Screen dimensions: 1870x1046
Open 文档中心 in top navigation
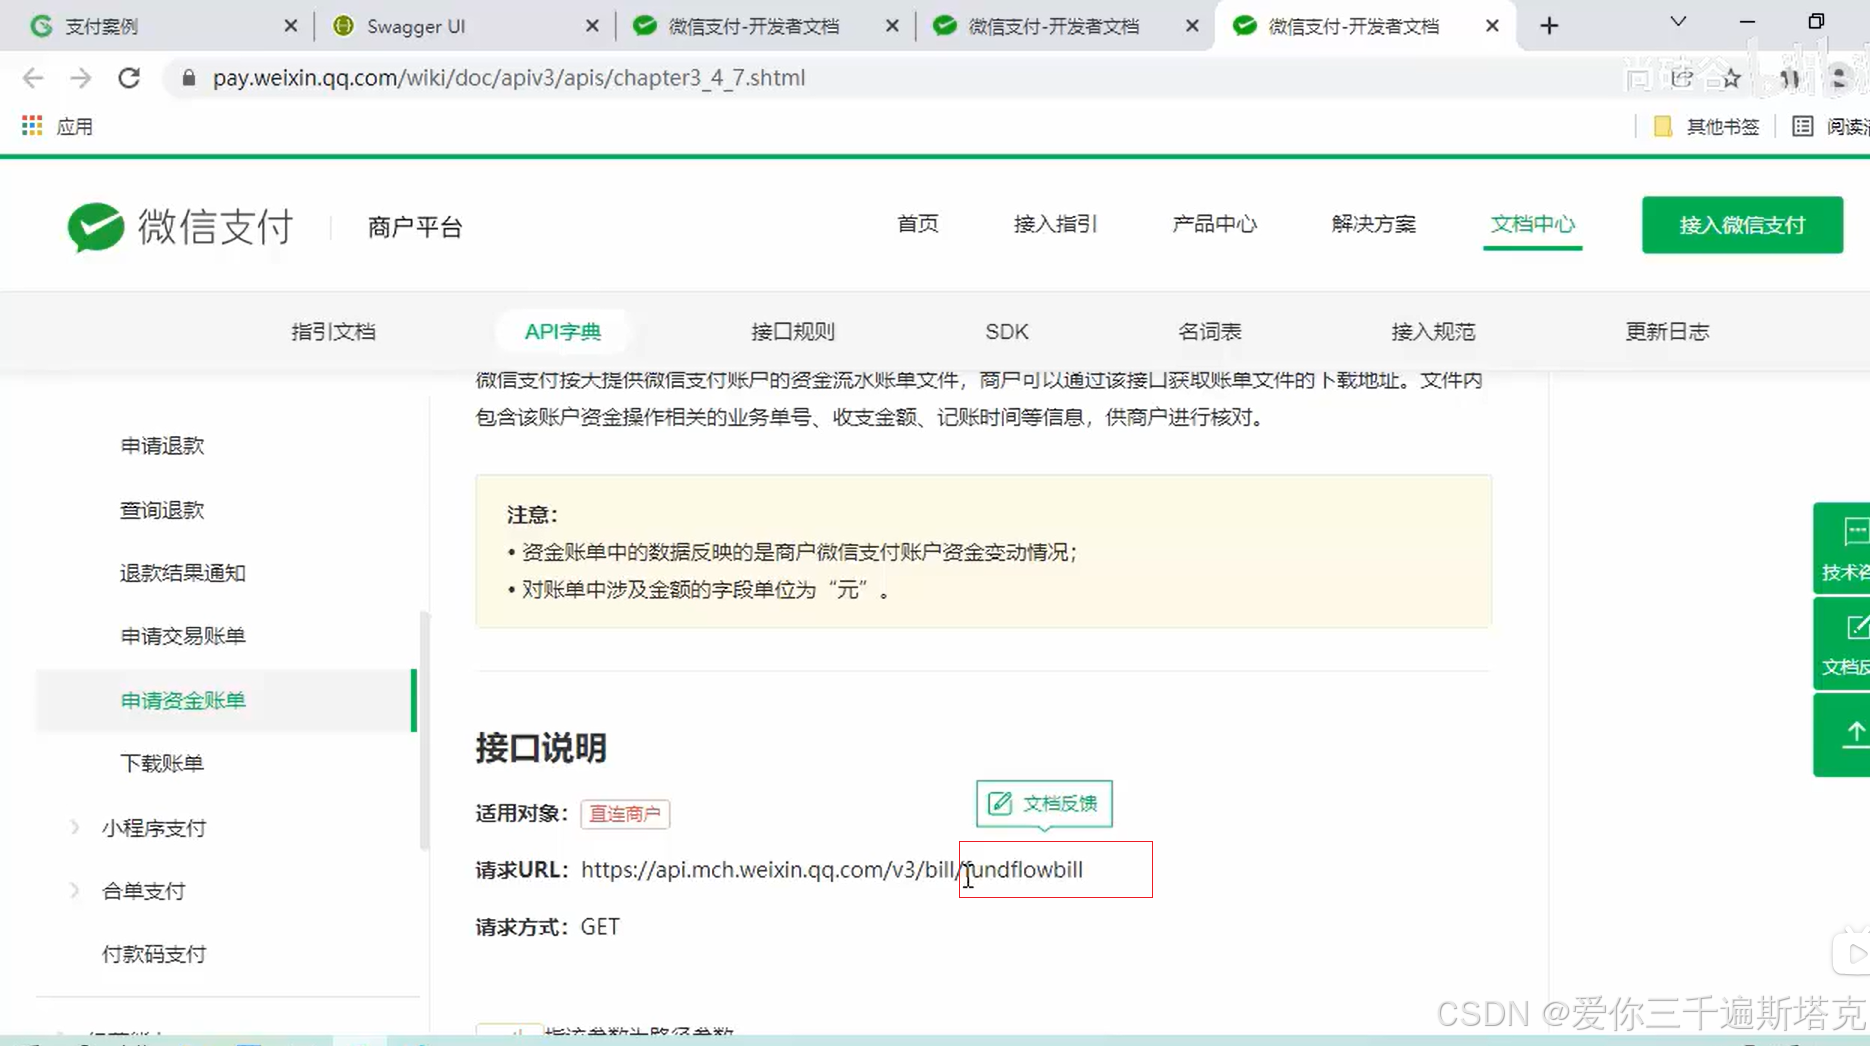(1532, 224)
